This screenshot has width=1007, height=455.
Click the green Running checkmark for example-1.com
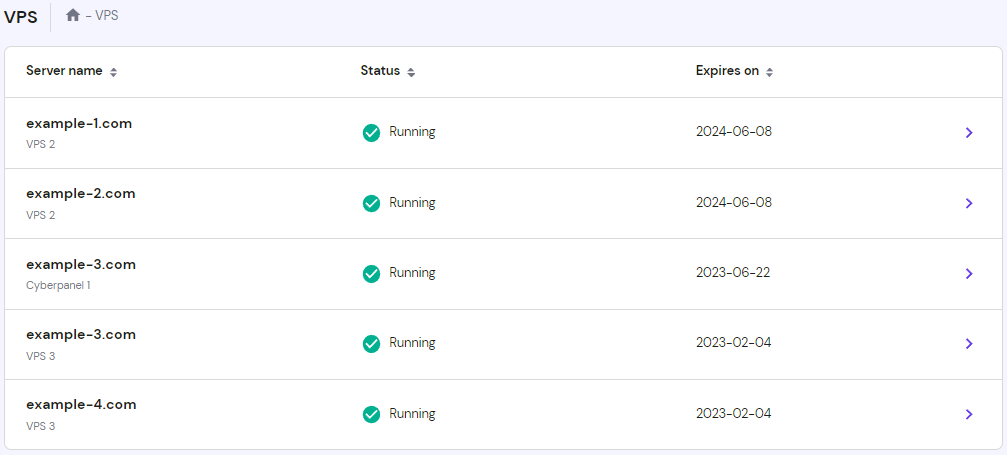(x=371, y=133)
